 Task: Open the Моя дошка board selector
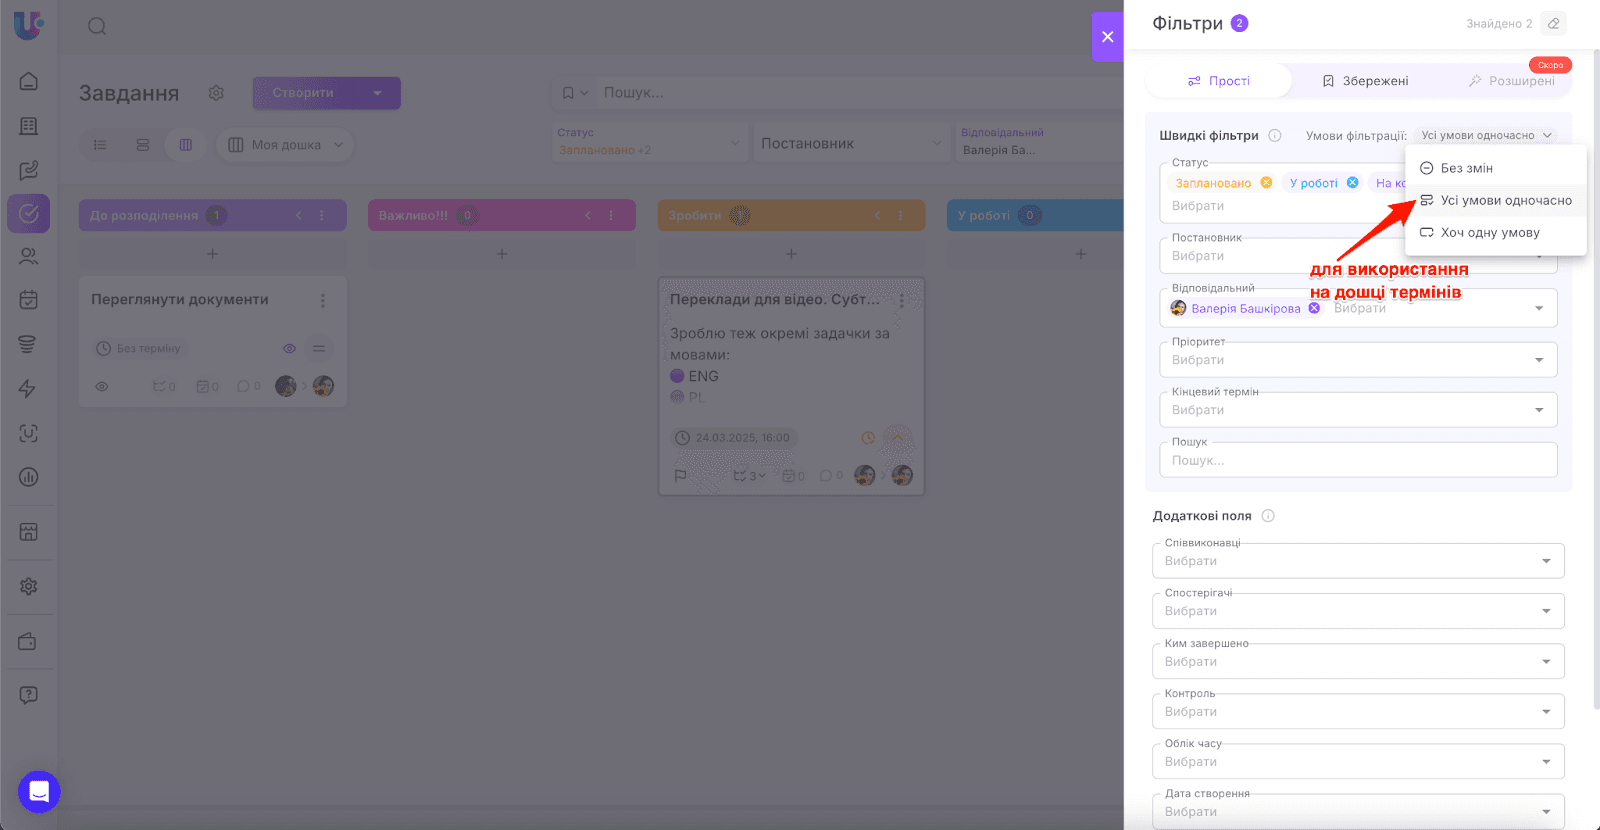pyautogui.click(x=285, y=145)
